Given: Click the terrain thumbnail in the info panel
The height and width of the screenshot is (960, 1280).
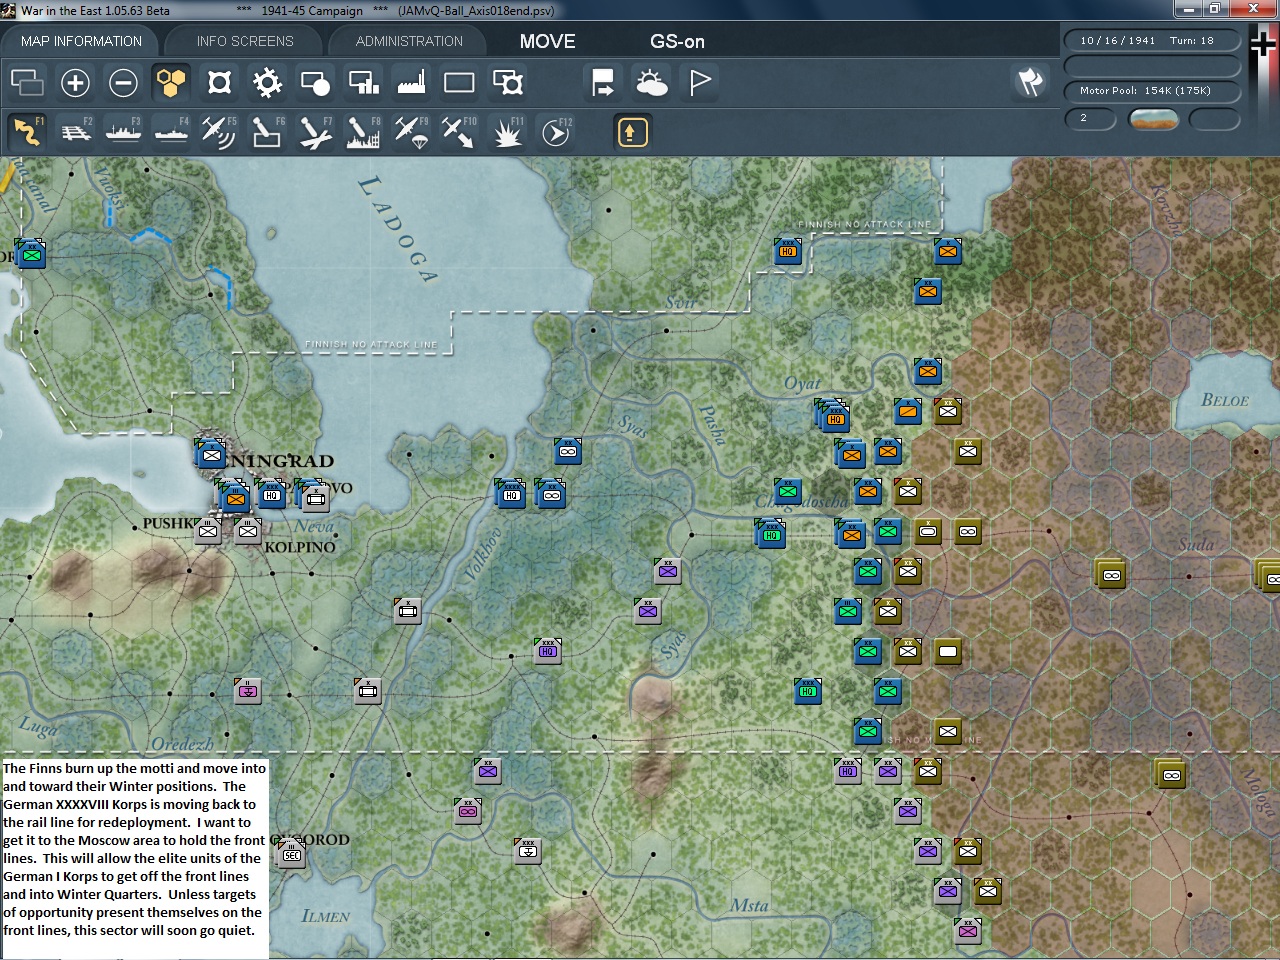Looking at the screenshot, I should pos(1153,119).
